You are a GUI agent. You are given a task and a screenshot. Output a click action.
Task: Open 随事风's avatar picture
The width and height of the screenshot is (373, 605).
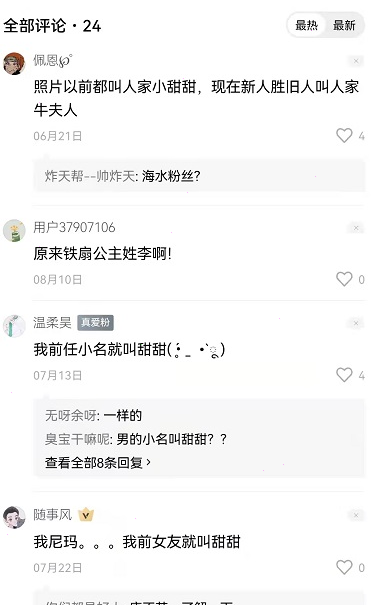[14, 517]
